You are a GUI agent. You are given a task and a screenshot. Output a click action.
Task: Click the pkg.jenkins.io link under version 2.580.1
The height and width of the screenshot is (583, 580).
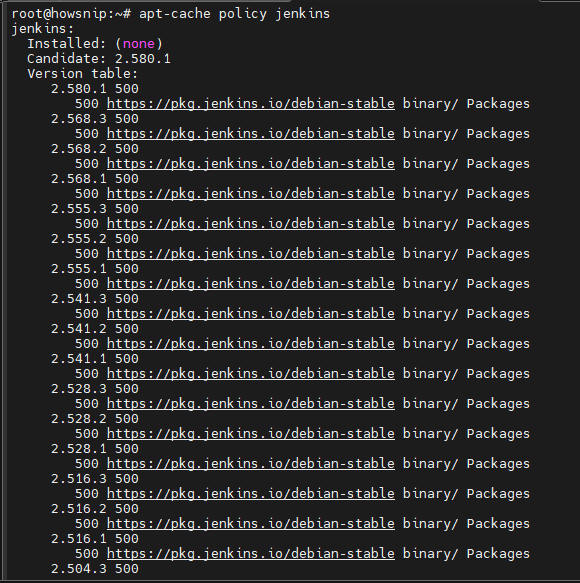(x=251, y=104)
